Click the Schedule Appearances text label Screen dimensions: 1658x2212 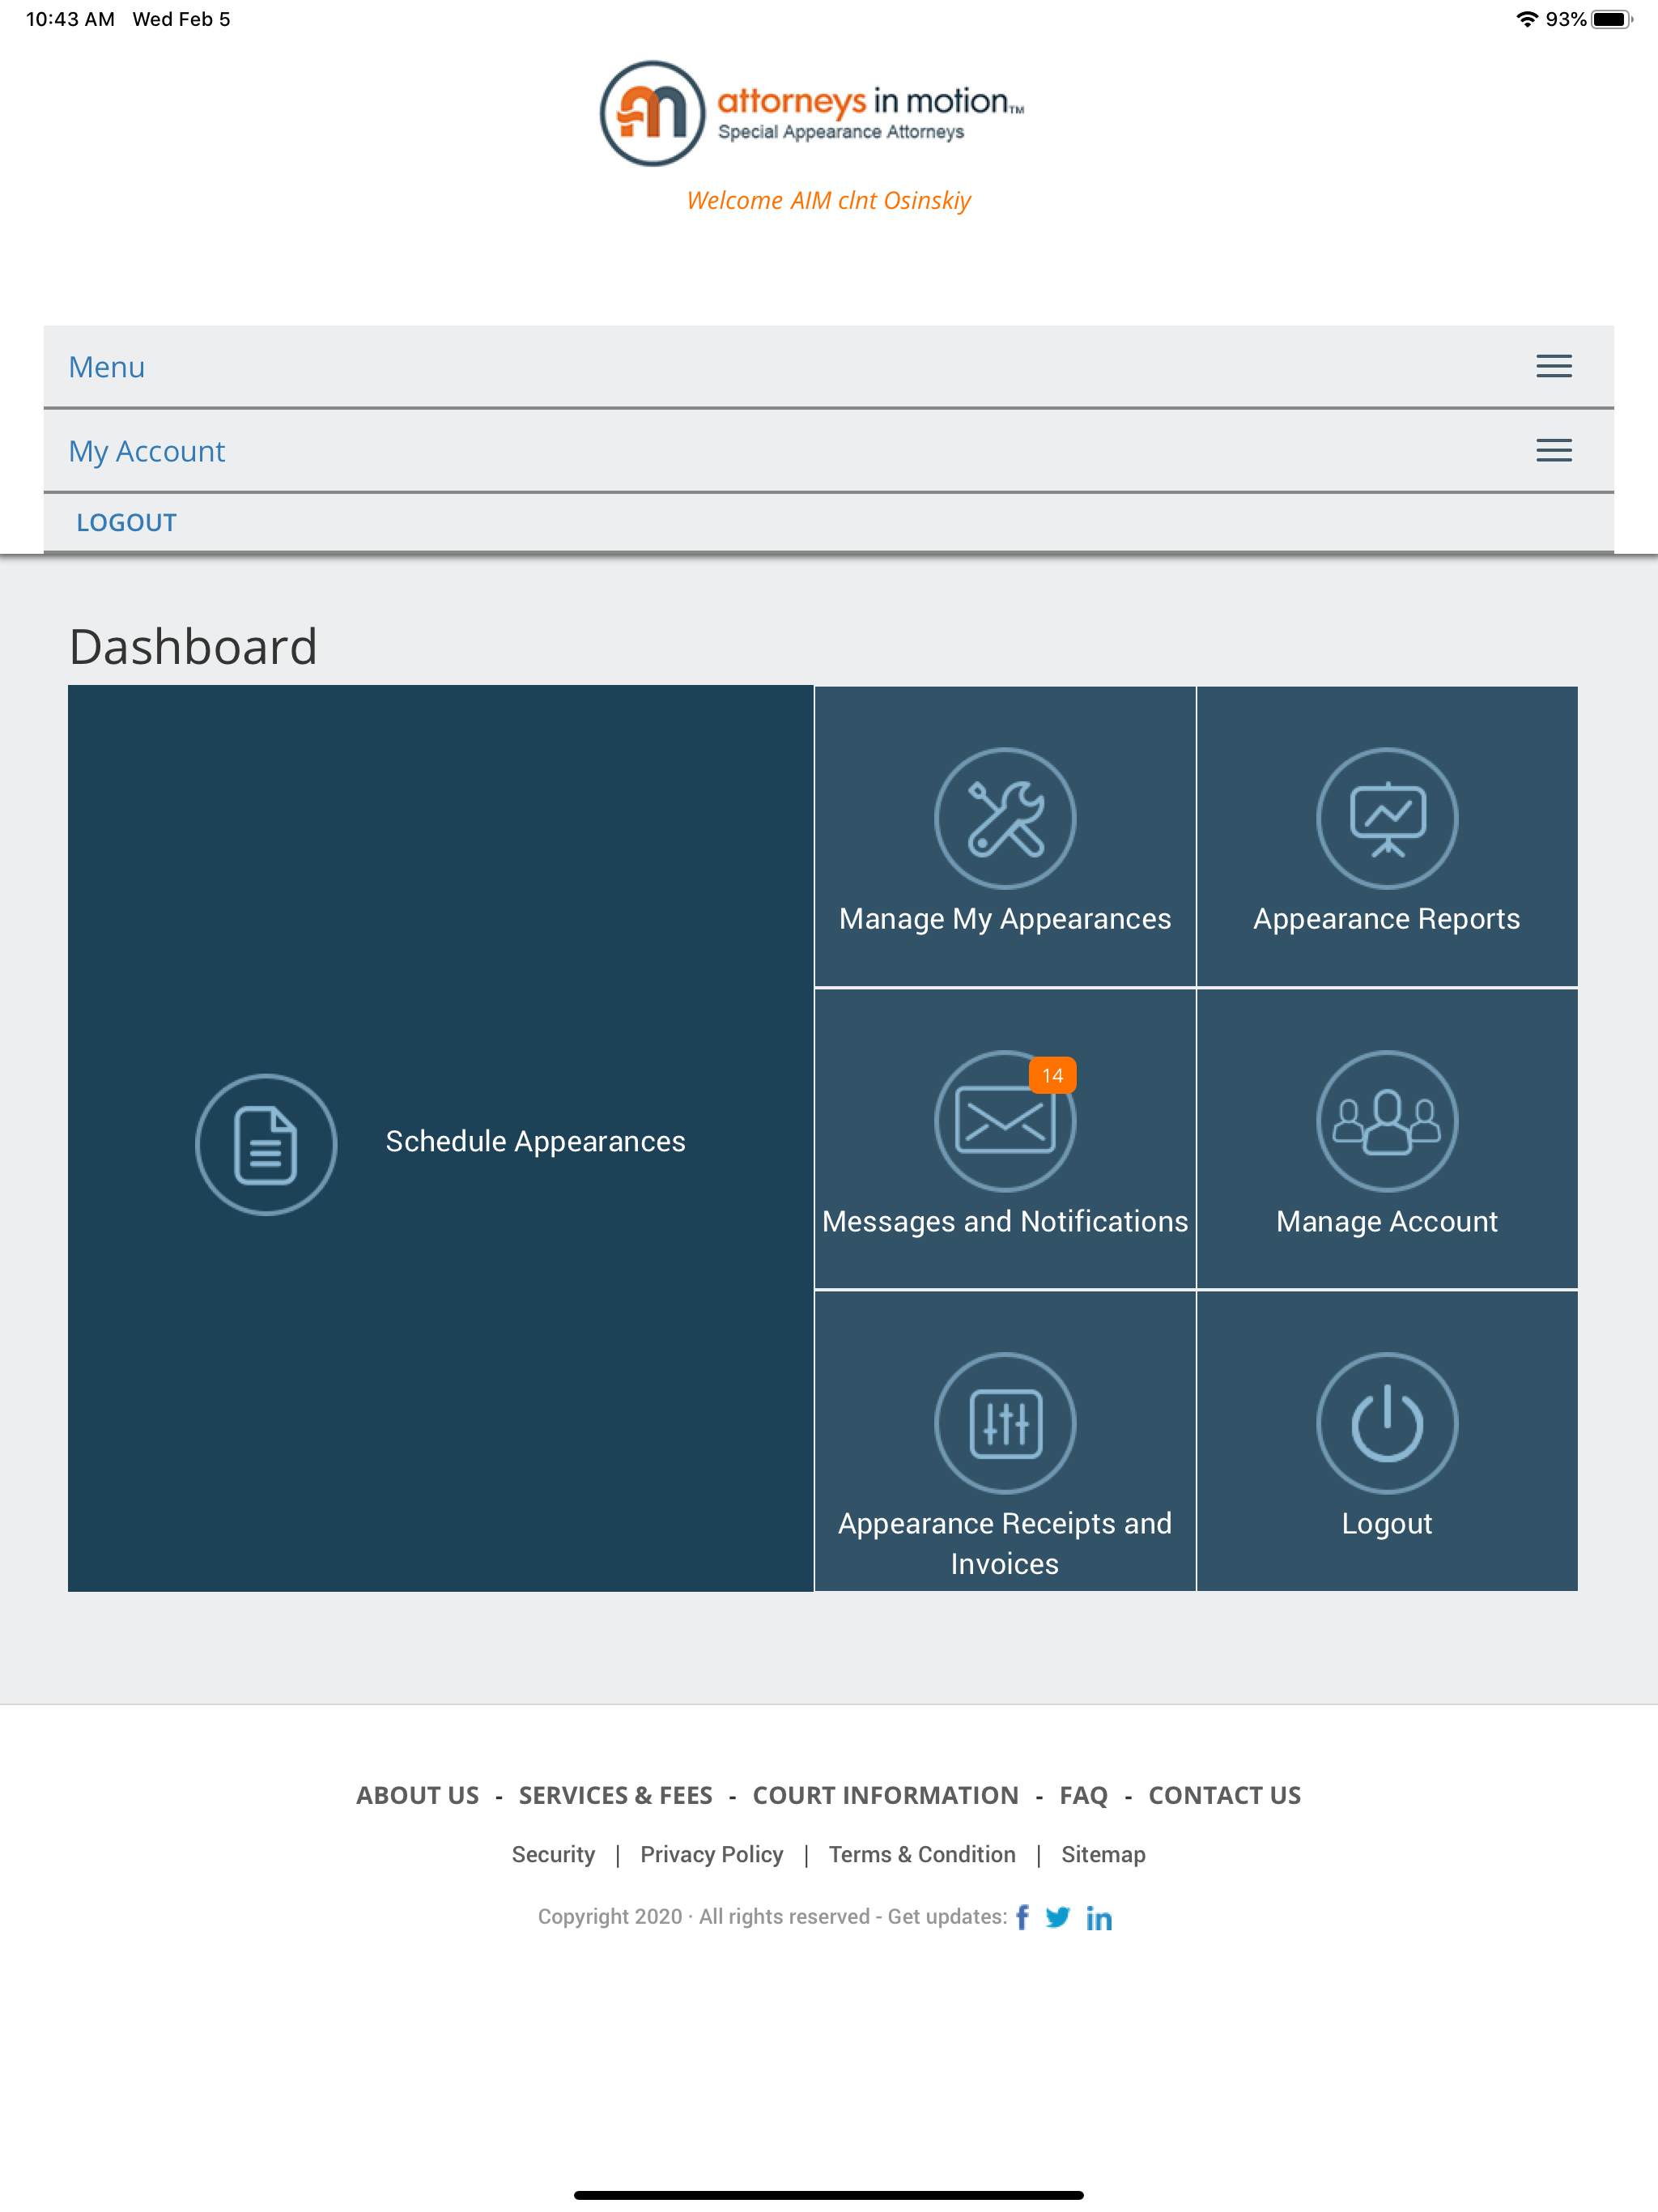pos(536,1141)
